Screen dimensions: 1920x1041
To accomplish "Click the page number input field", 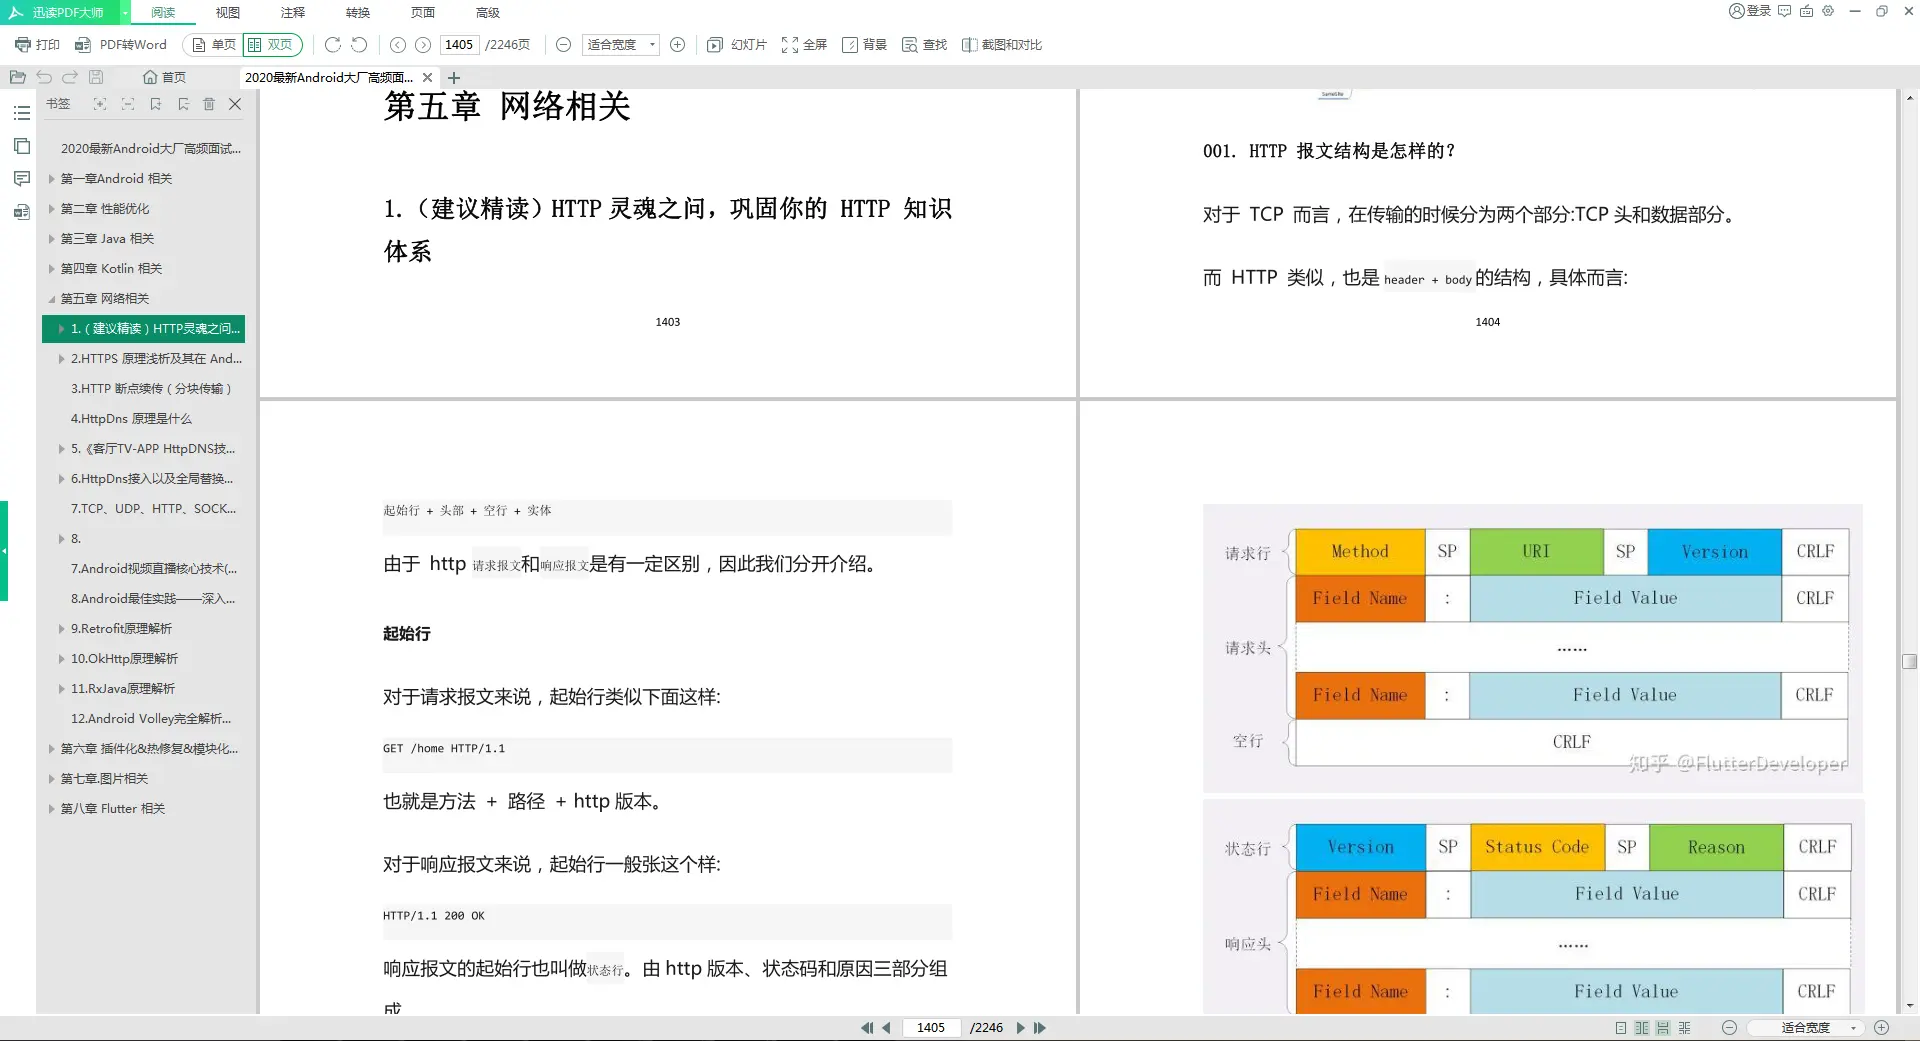I will coord(459,44).
